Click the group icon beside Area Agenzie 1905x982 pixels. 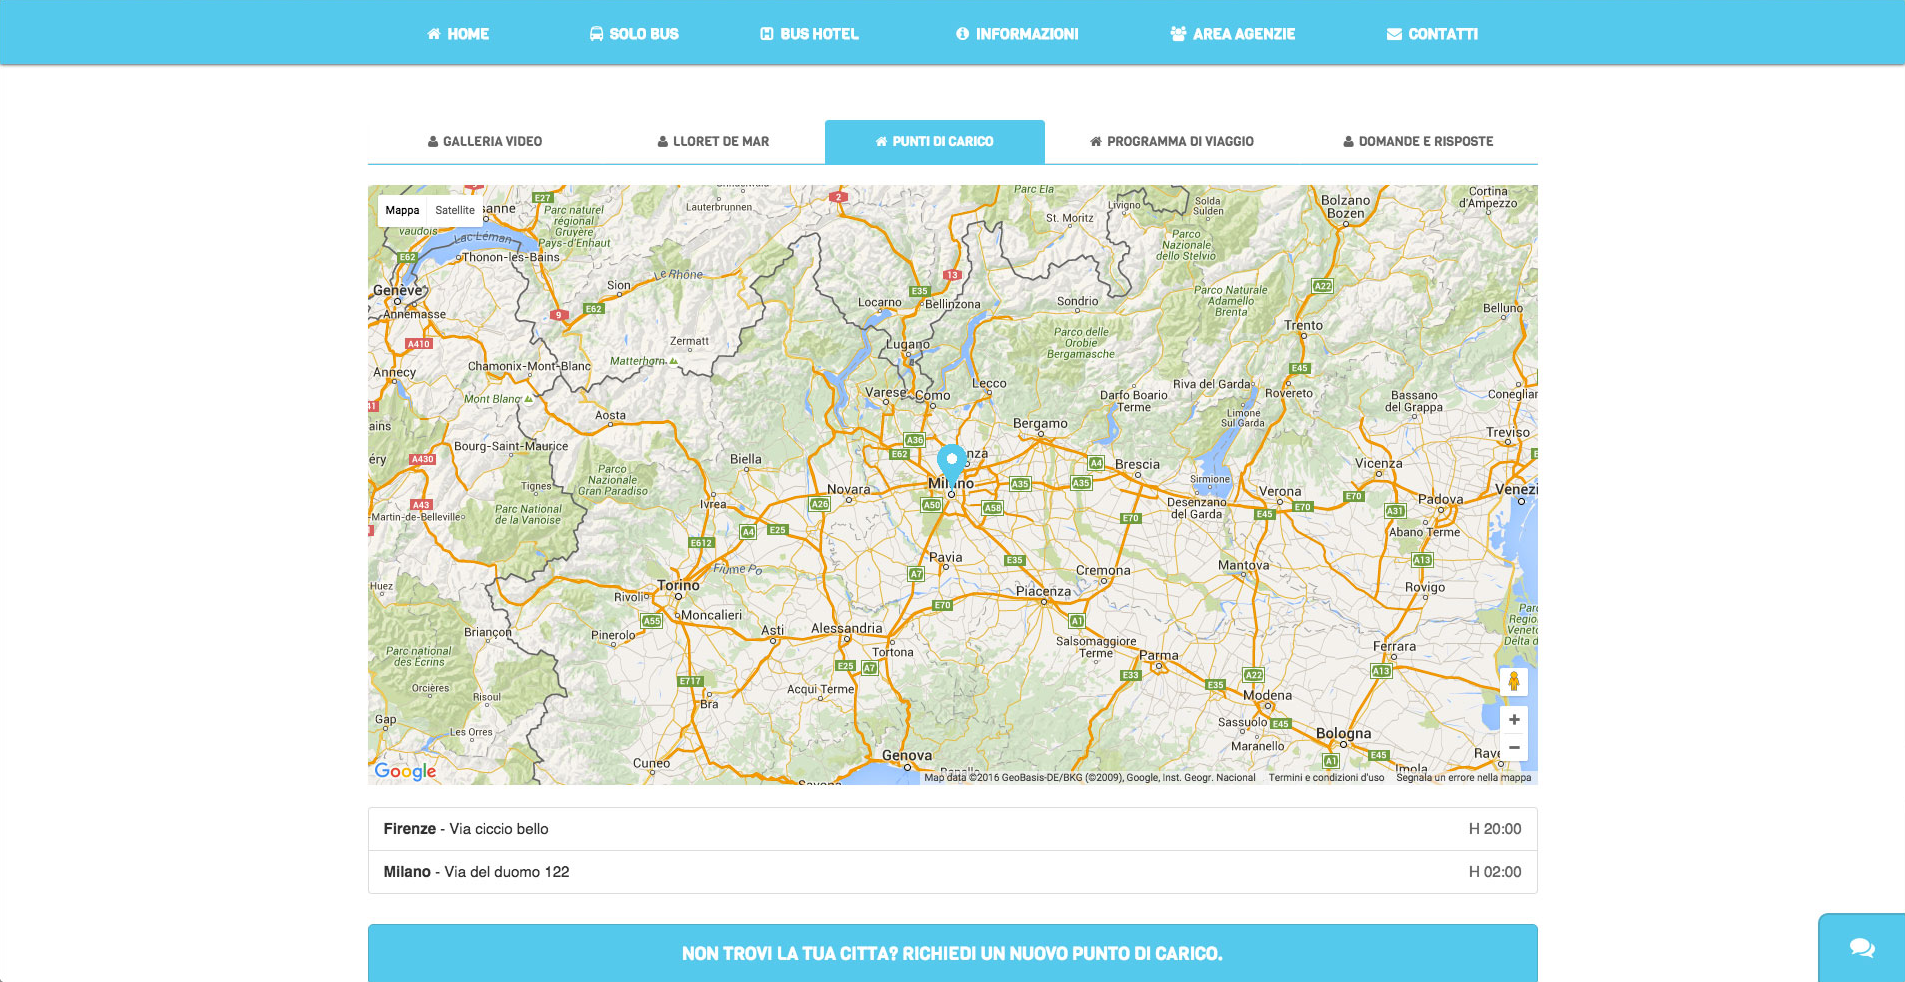(1178, 34)
